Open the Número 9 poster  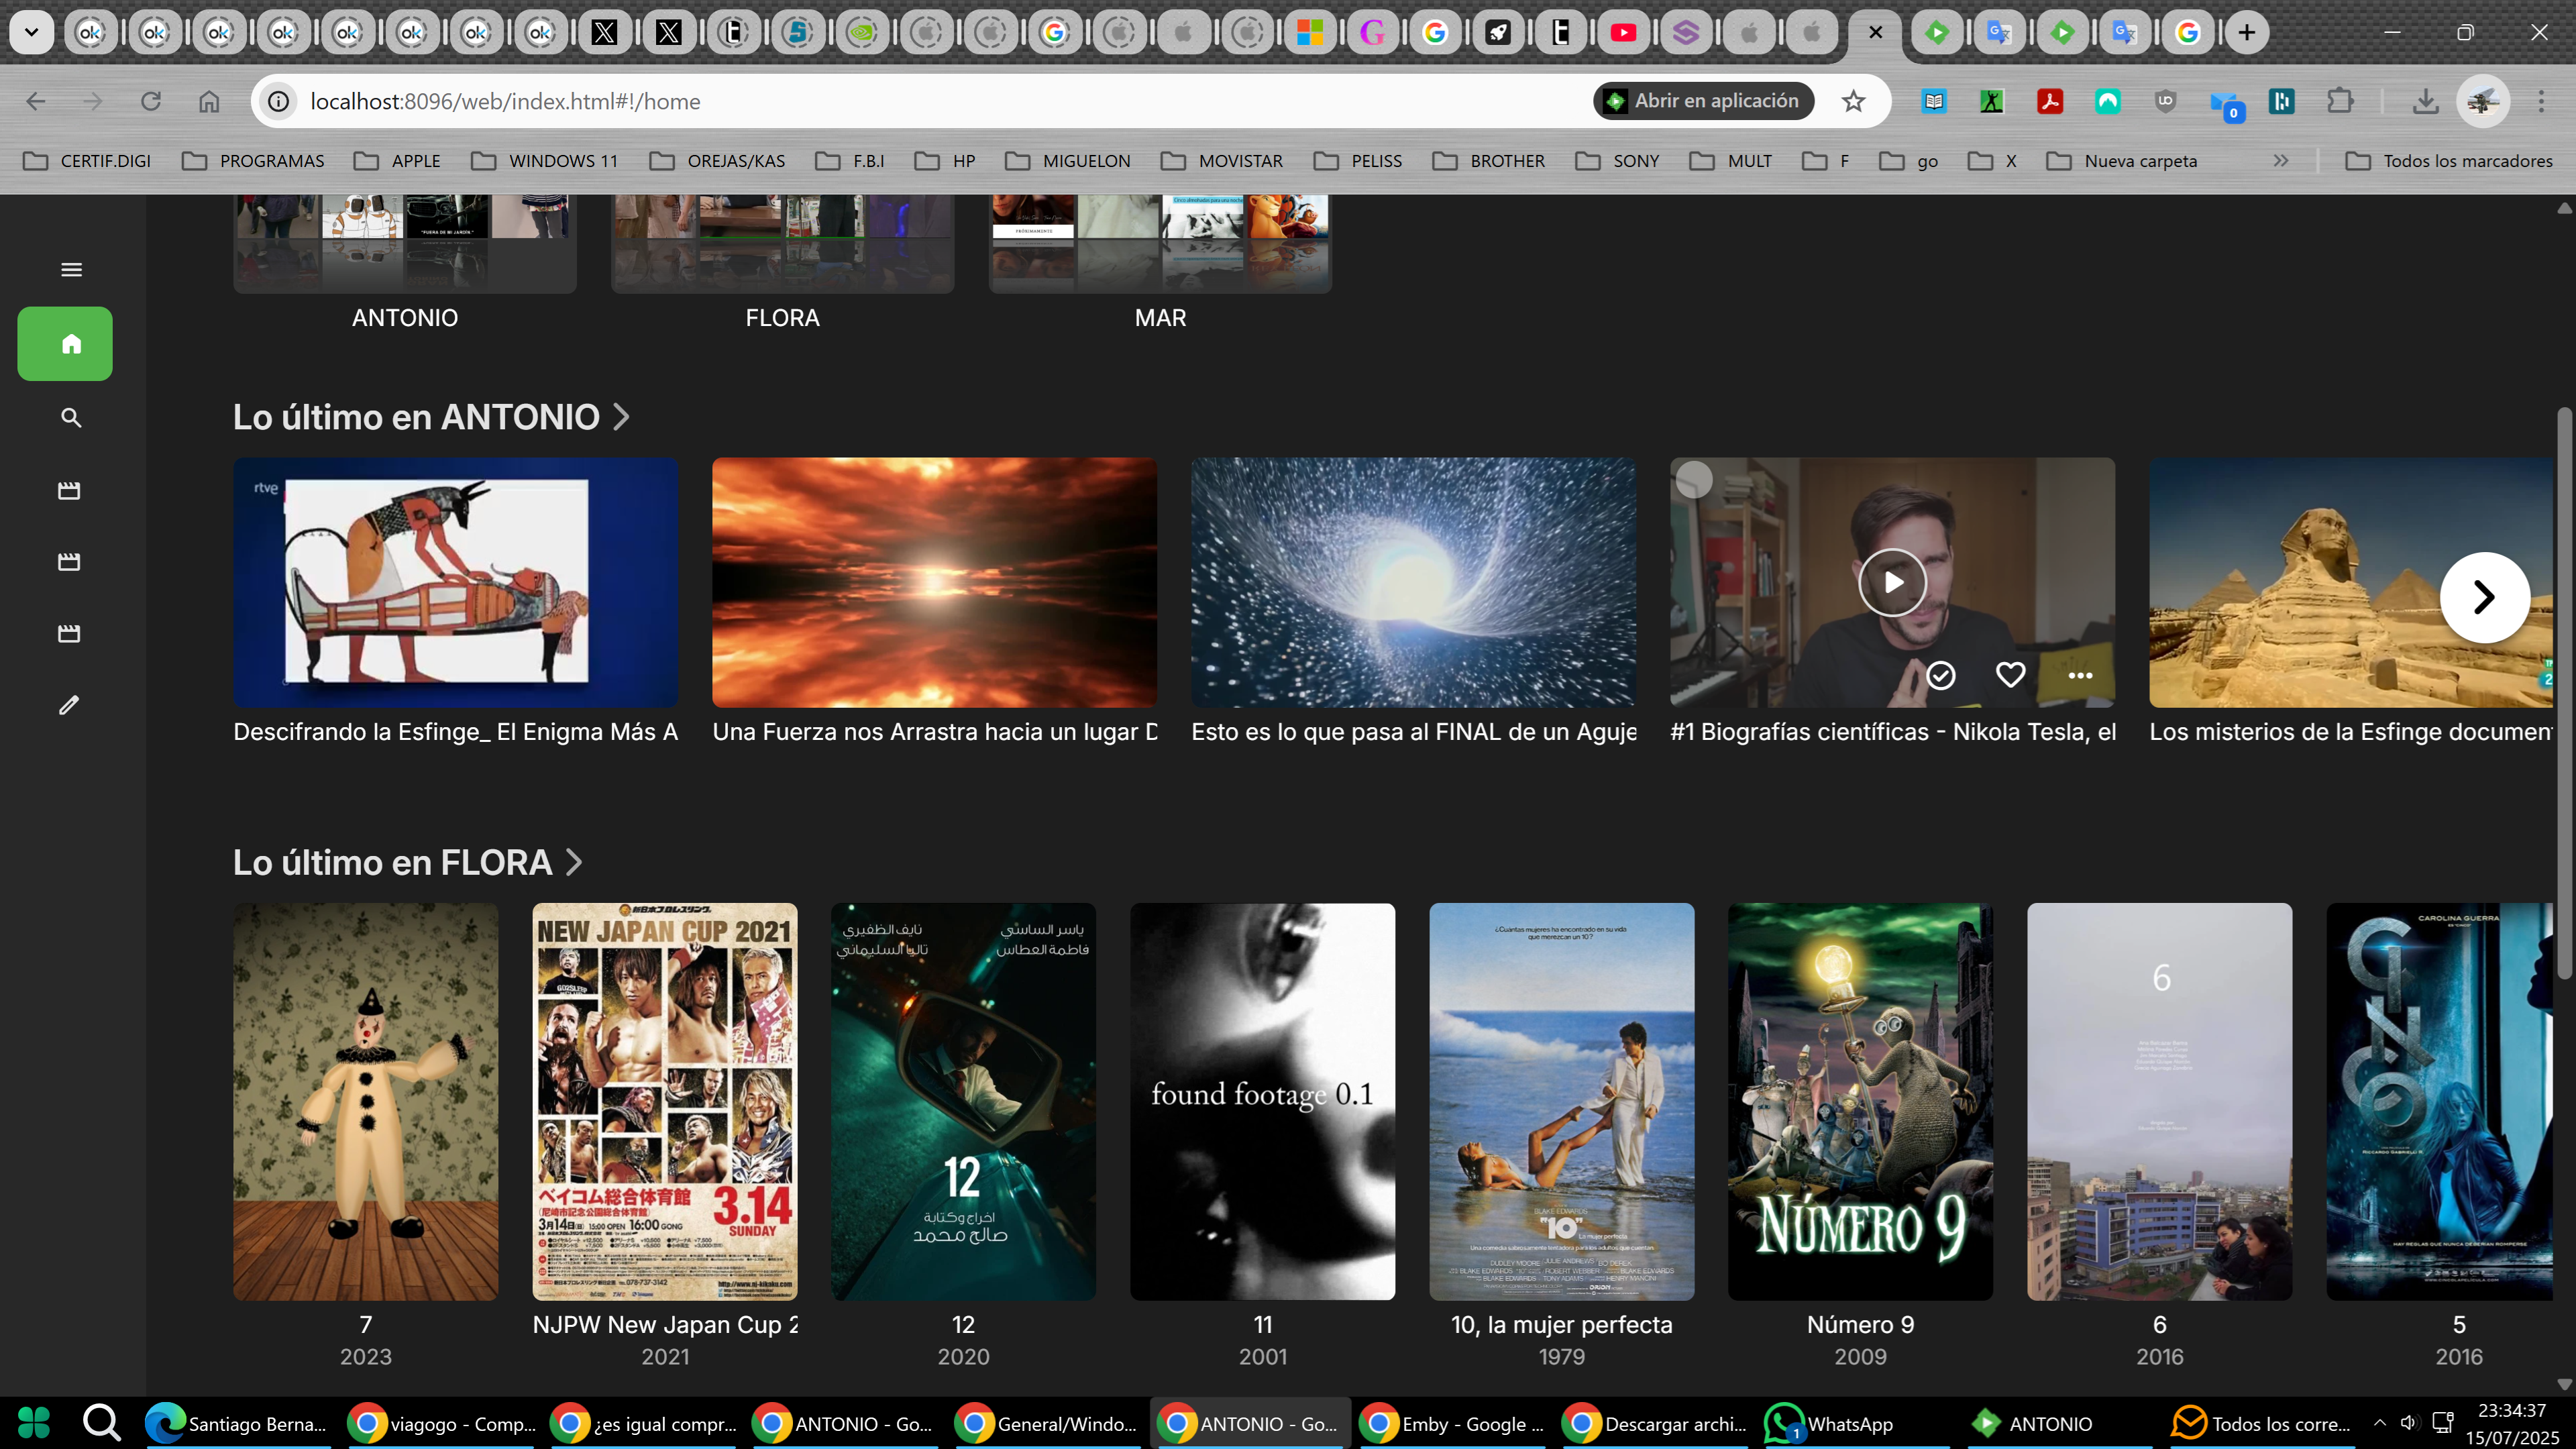[1860, 1101]
